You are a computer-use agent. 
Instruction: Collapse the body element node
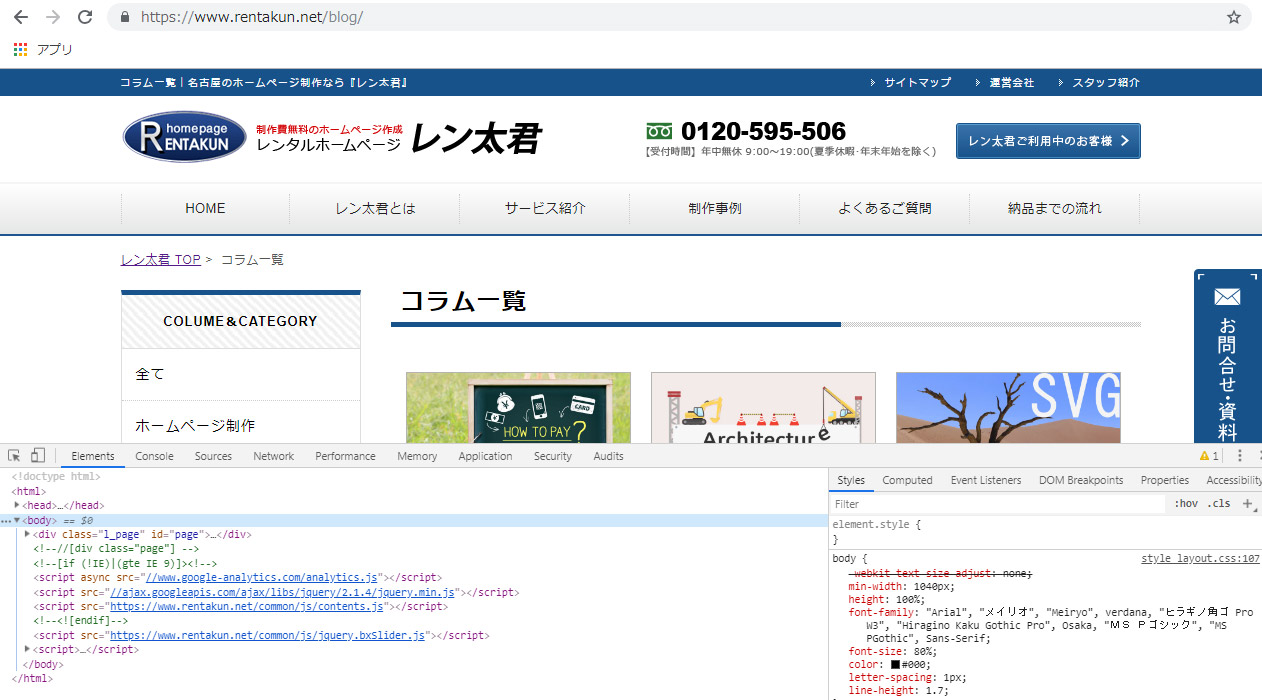(x=17, y=520)
